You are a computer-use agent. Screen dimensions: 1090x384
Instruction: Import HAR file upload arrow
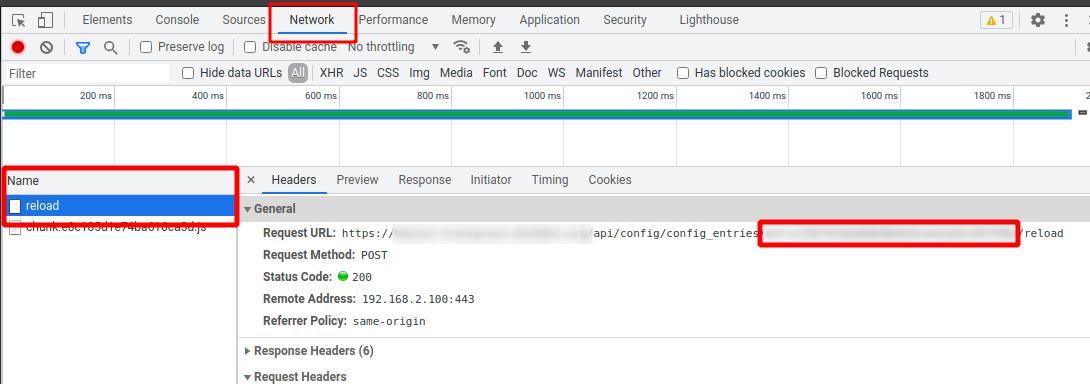tap(498, 47)
